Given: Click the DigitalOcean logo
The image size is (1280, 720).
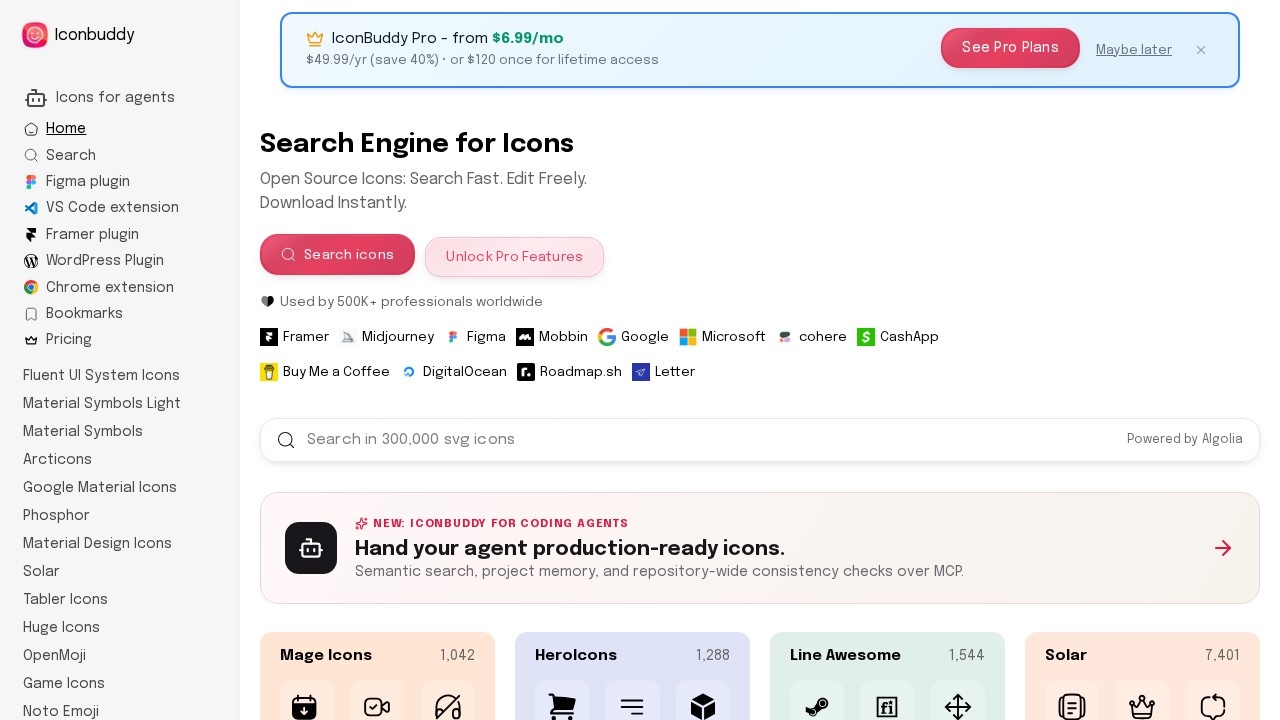Looking at the screenshot, I should [409, 372].
